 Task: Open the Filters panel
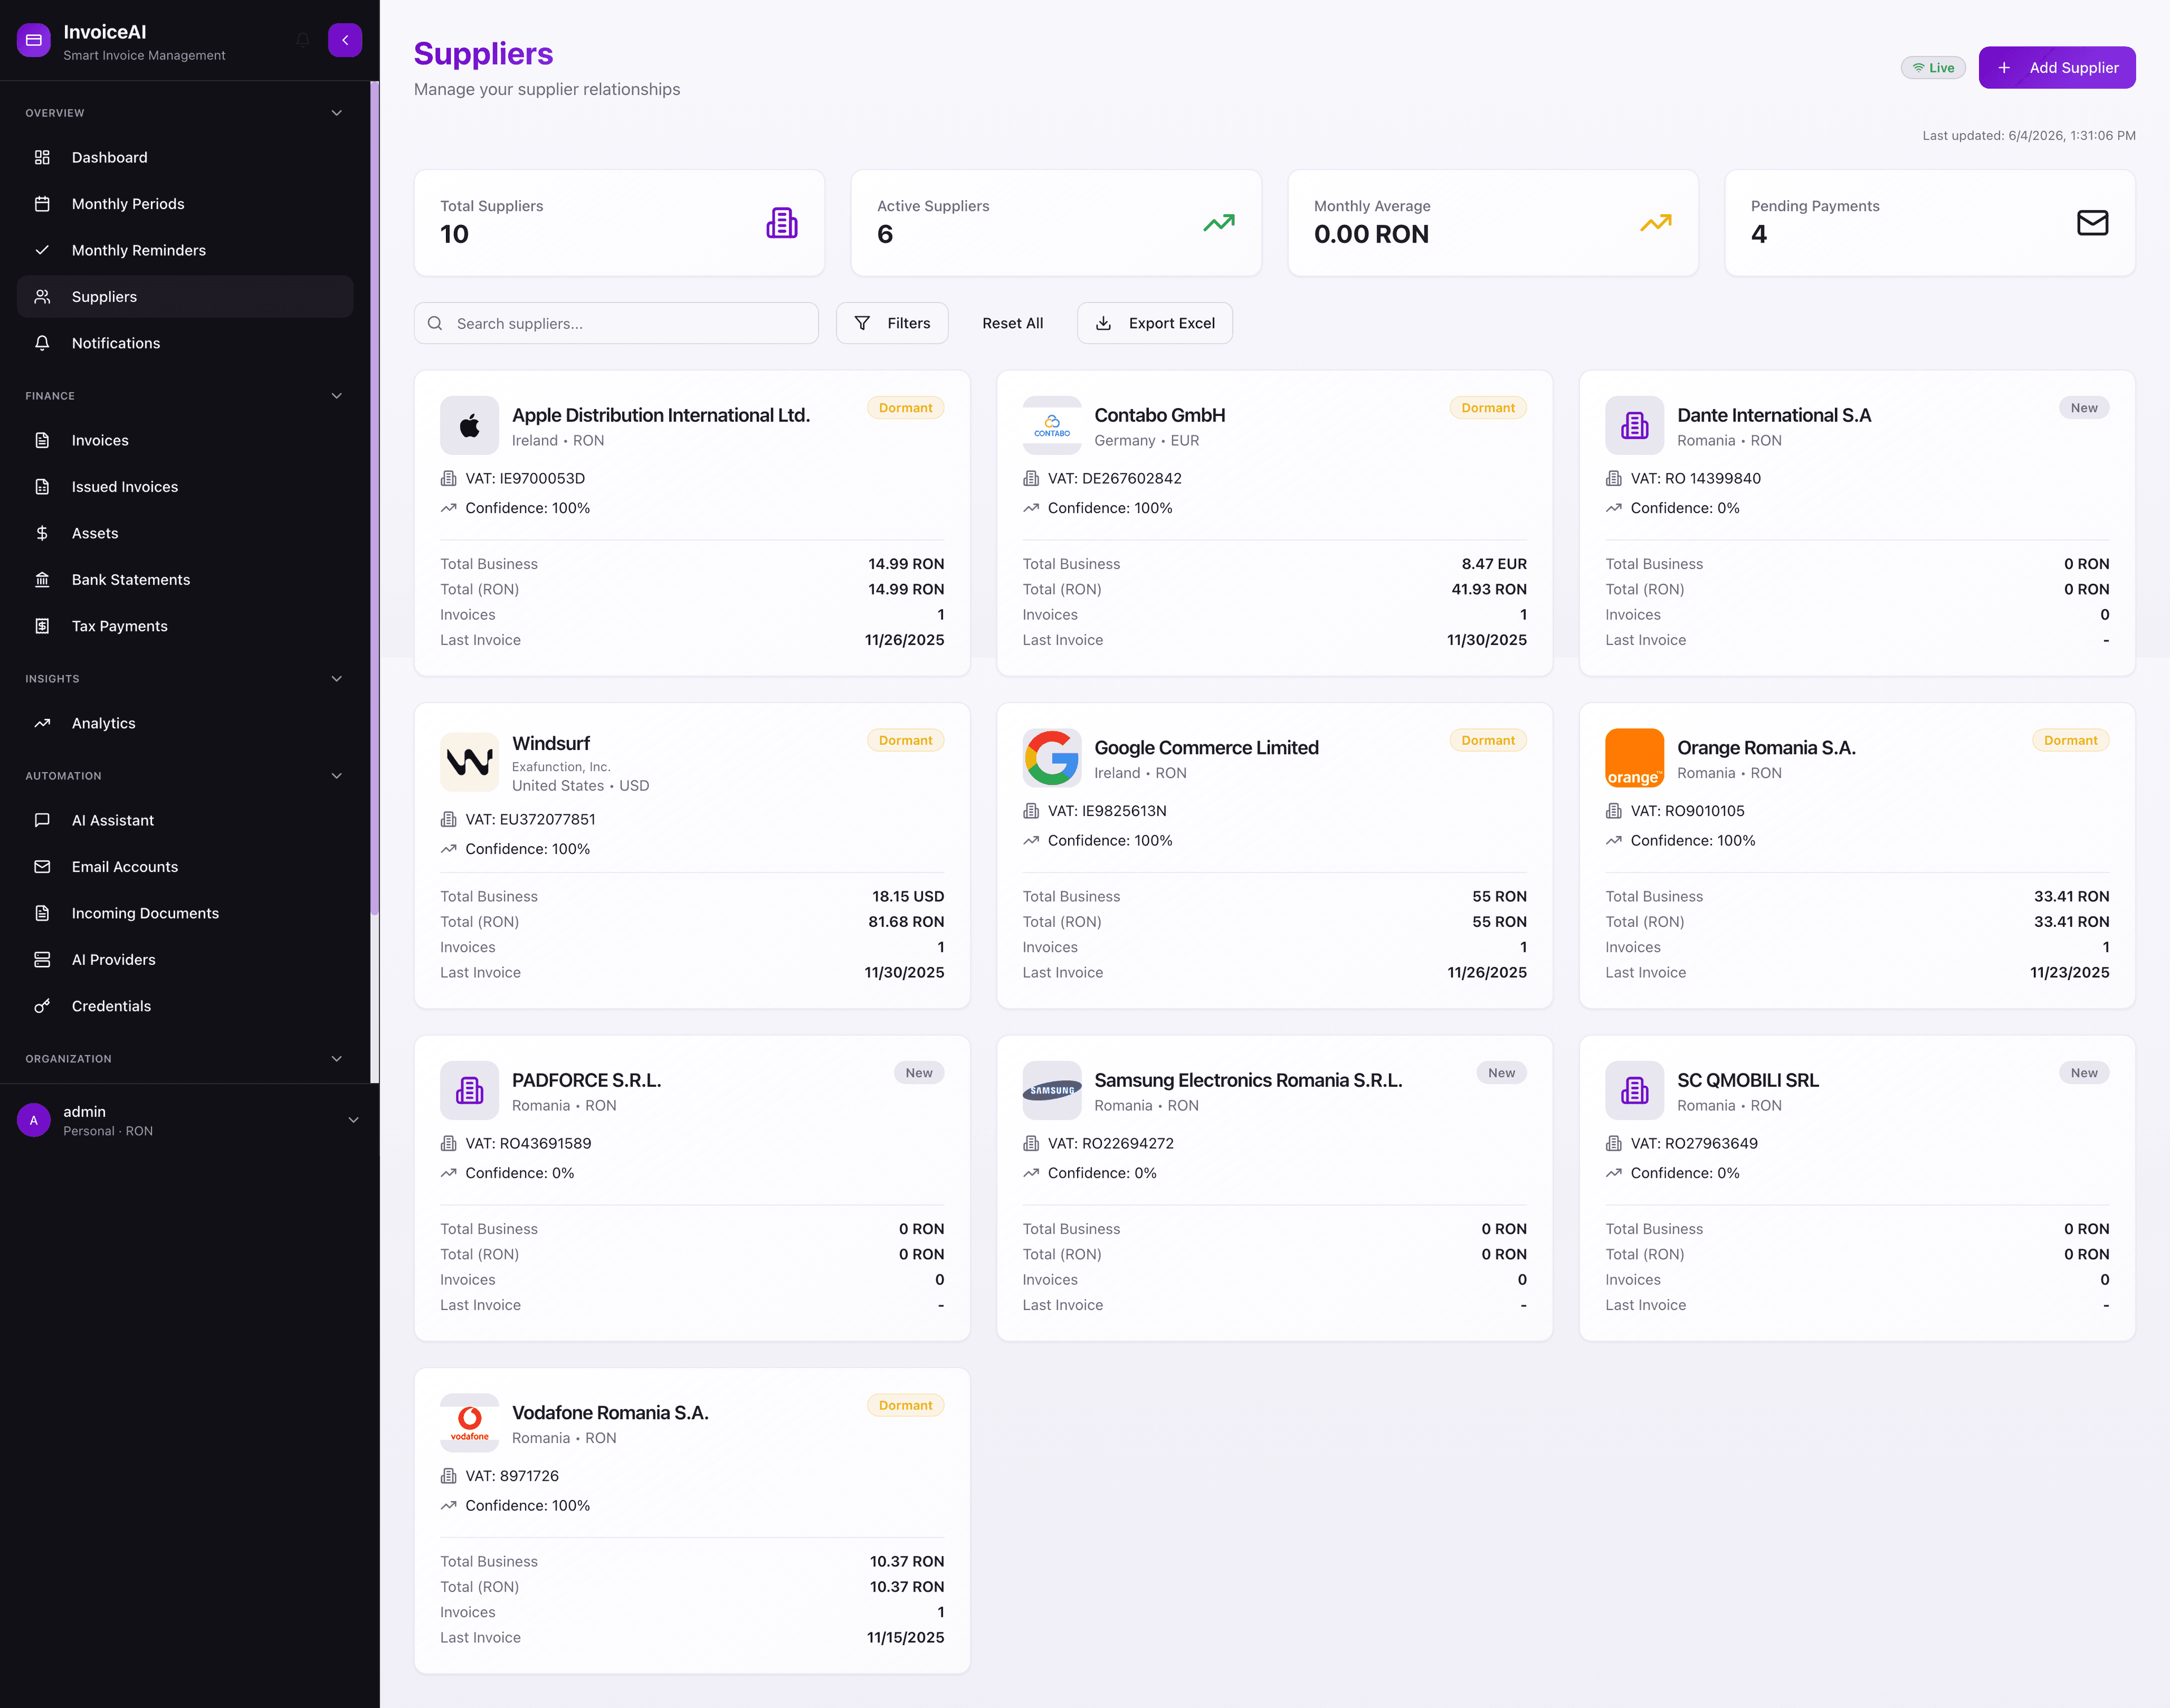click(892, 323)
